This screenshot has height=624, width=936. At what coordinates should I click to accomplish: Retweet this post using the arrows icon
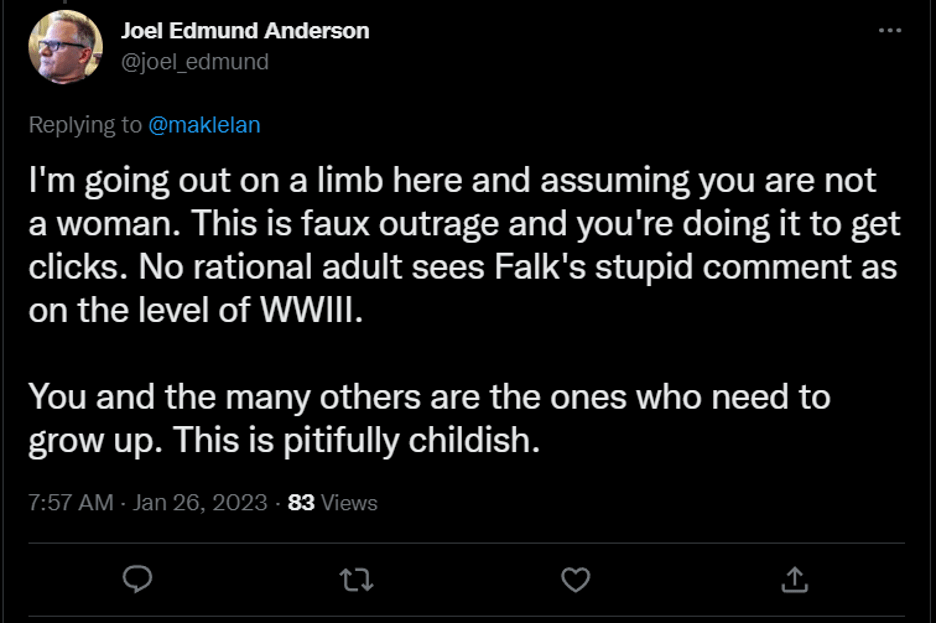(x=355, y=578)
